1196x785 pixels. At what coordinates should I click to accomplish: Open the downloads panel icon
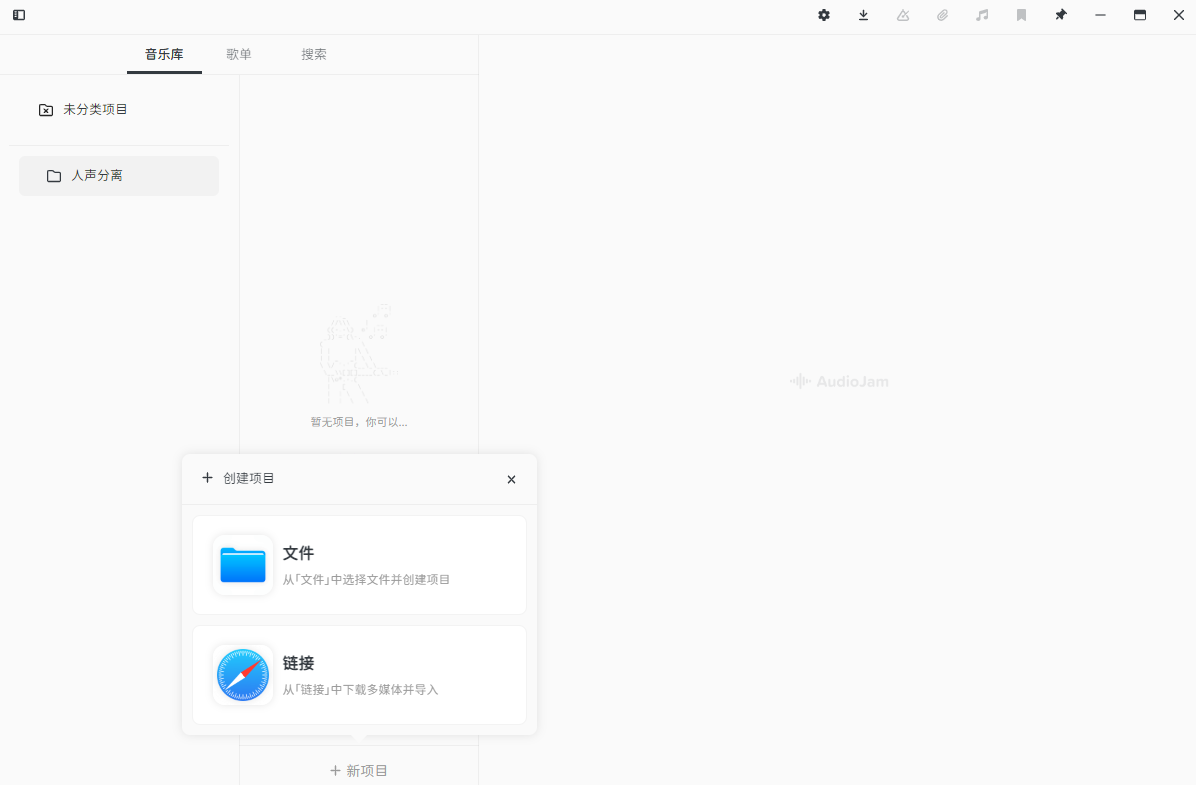863,15
